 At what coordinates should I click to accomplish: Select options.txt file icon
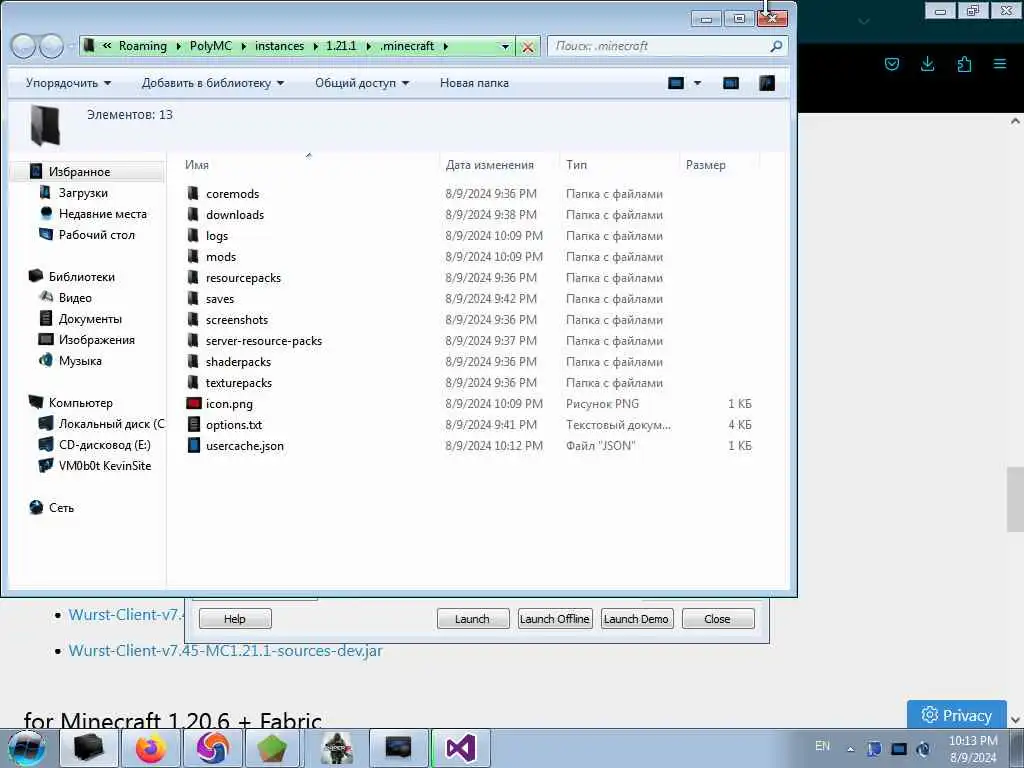pyautogui.click(x=193, y=424)
